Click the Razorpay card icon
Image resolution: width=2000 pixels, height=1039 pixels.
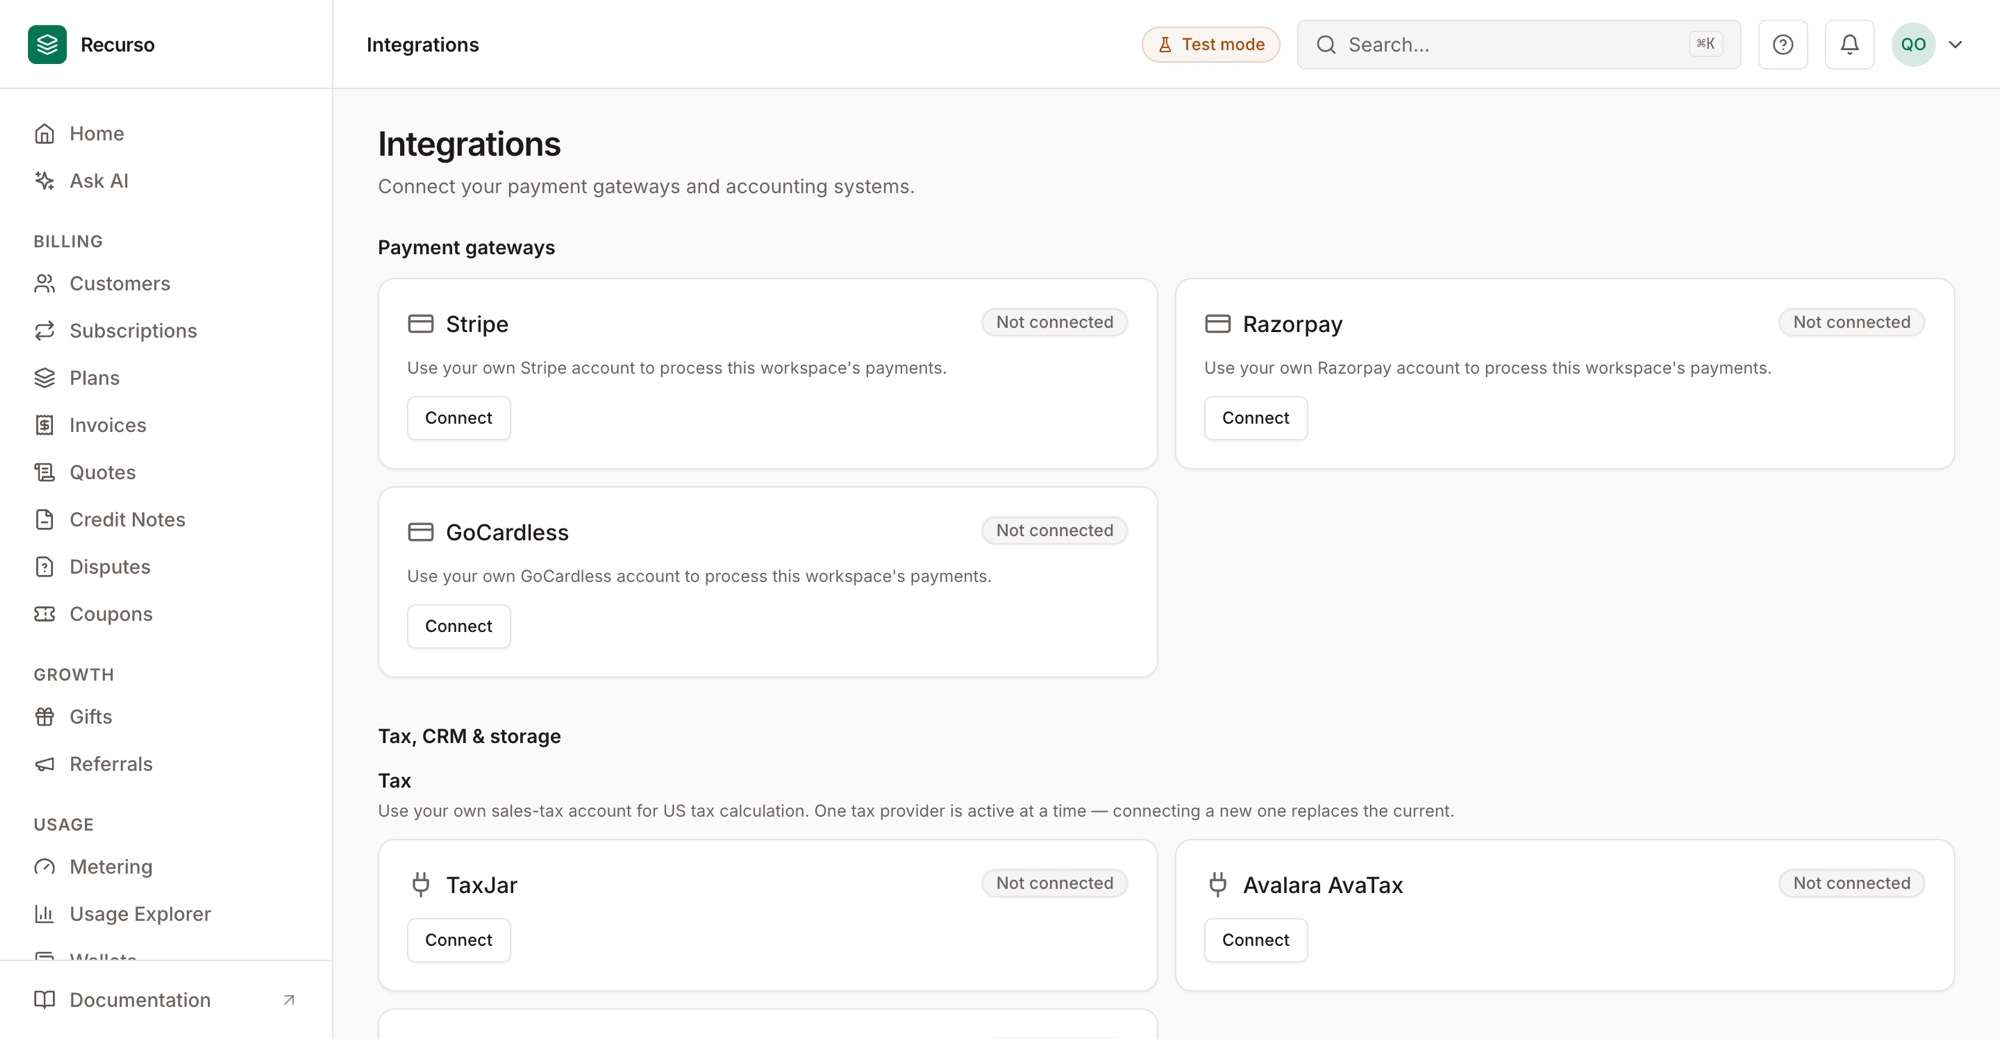pos(1218,323)
